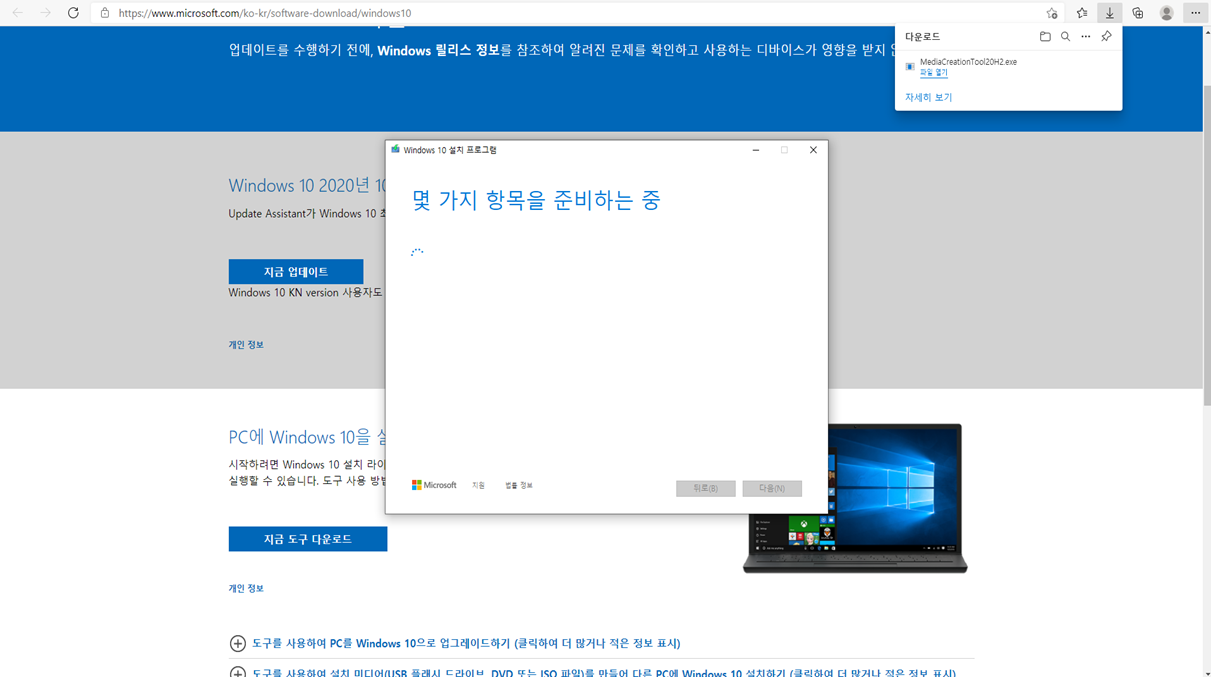The width and height of the screenshot is (1211, 677).
Task: Close the Windows 10 설치 프로그램 window
Action: click(813, 150)
